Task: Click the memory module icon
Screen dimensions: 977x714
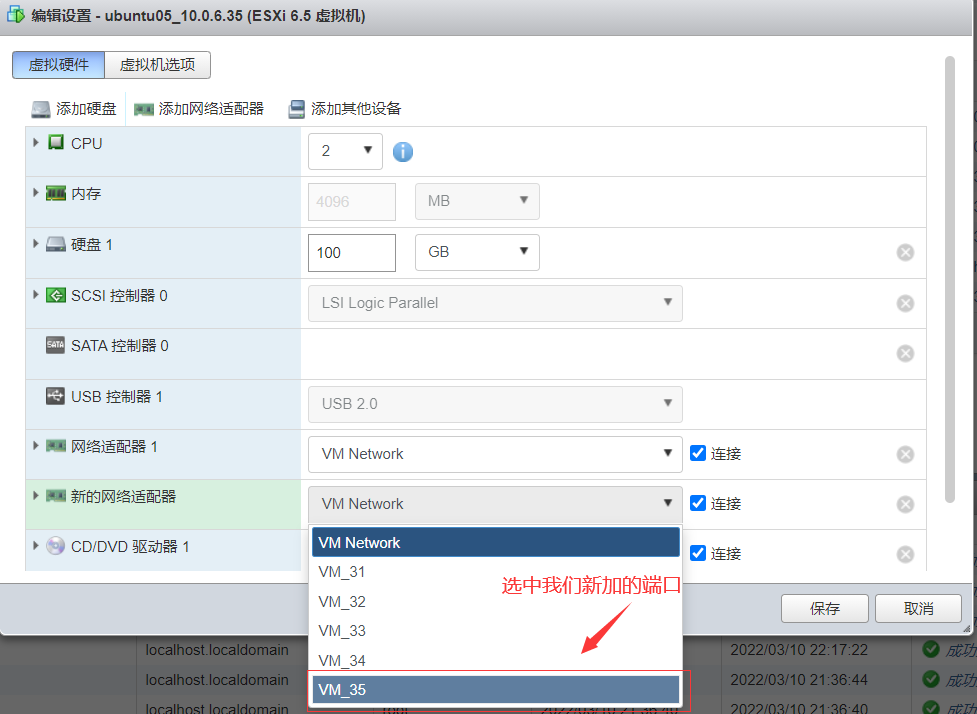Action: tap(56, 193)
